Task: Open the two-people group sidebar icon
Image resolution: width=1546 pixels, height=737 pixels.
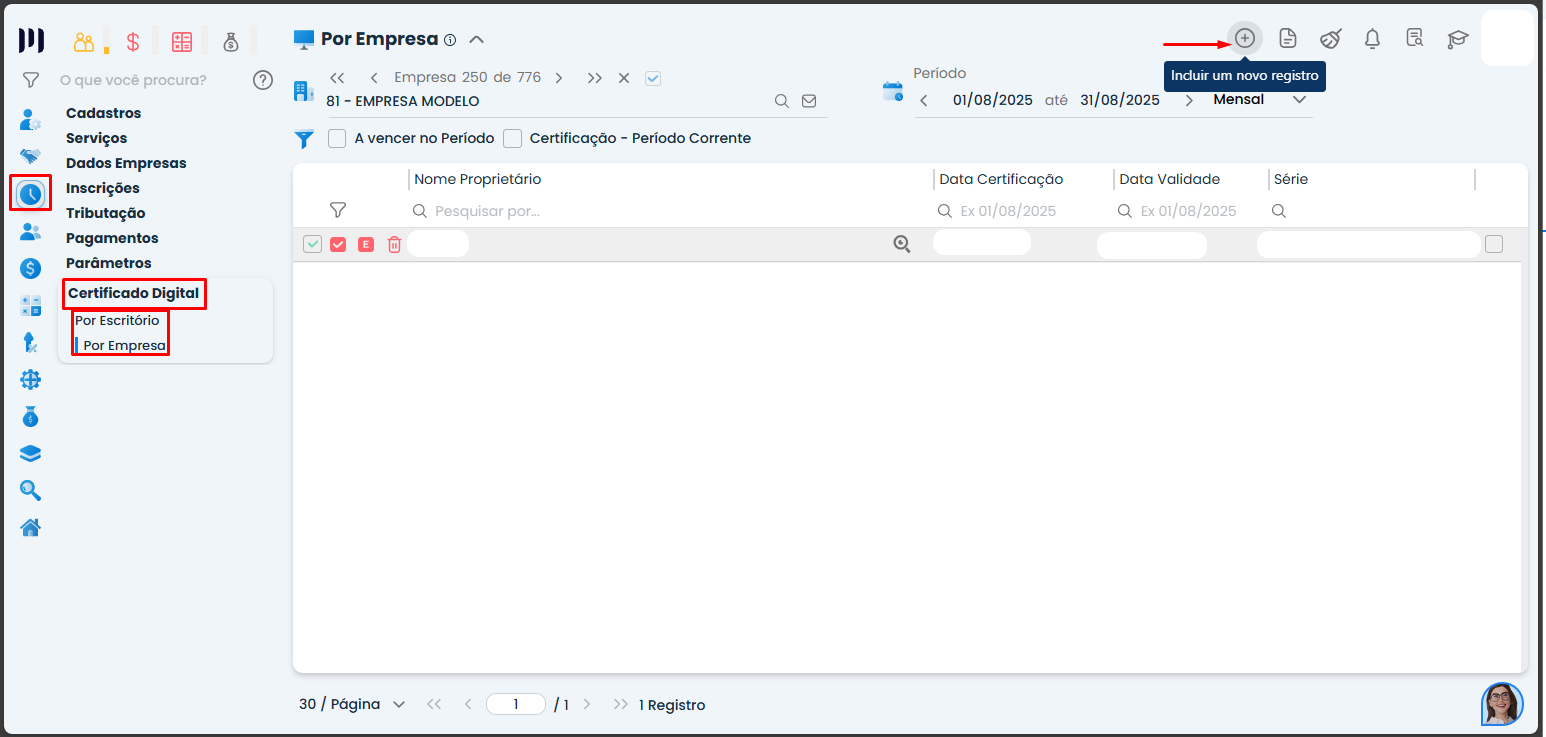Action: (31, 232)
